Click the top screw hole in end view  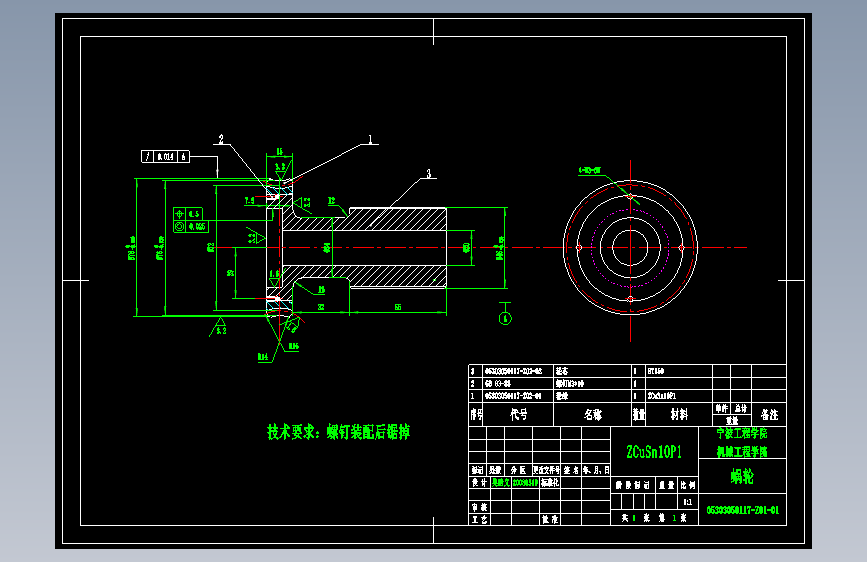pyautogui.click(x=630, y=196)
